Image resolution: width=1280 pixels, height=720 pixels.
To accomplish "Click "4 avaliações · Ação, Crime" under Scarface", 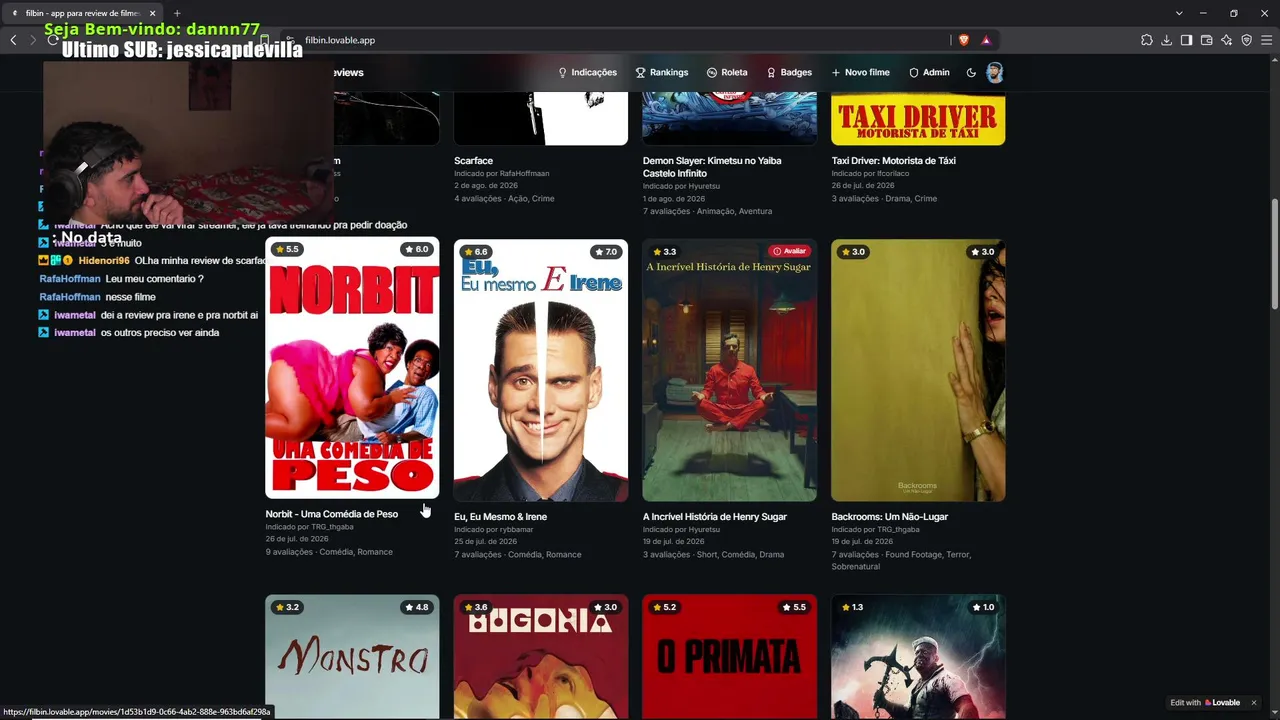I will pos(504,199).
